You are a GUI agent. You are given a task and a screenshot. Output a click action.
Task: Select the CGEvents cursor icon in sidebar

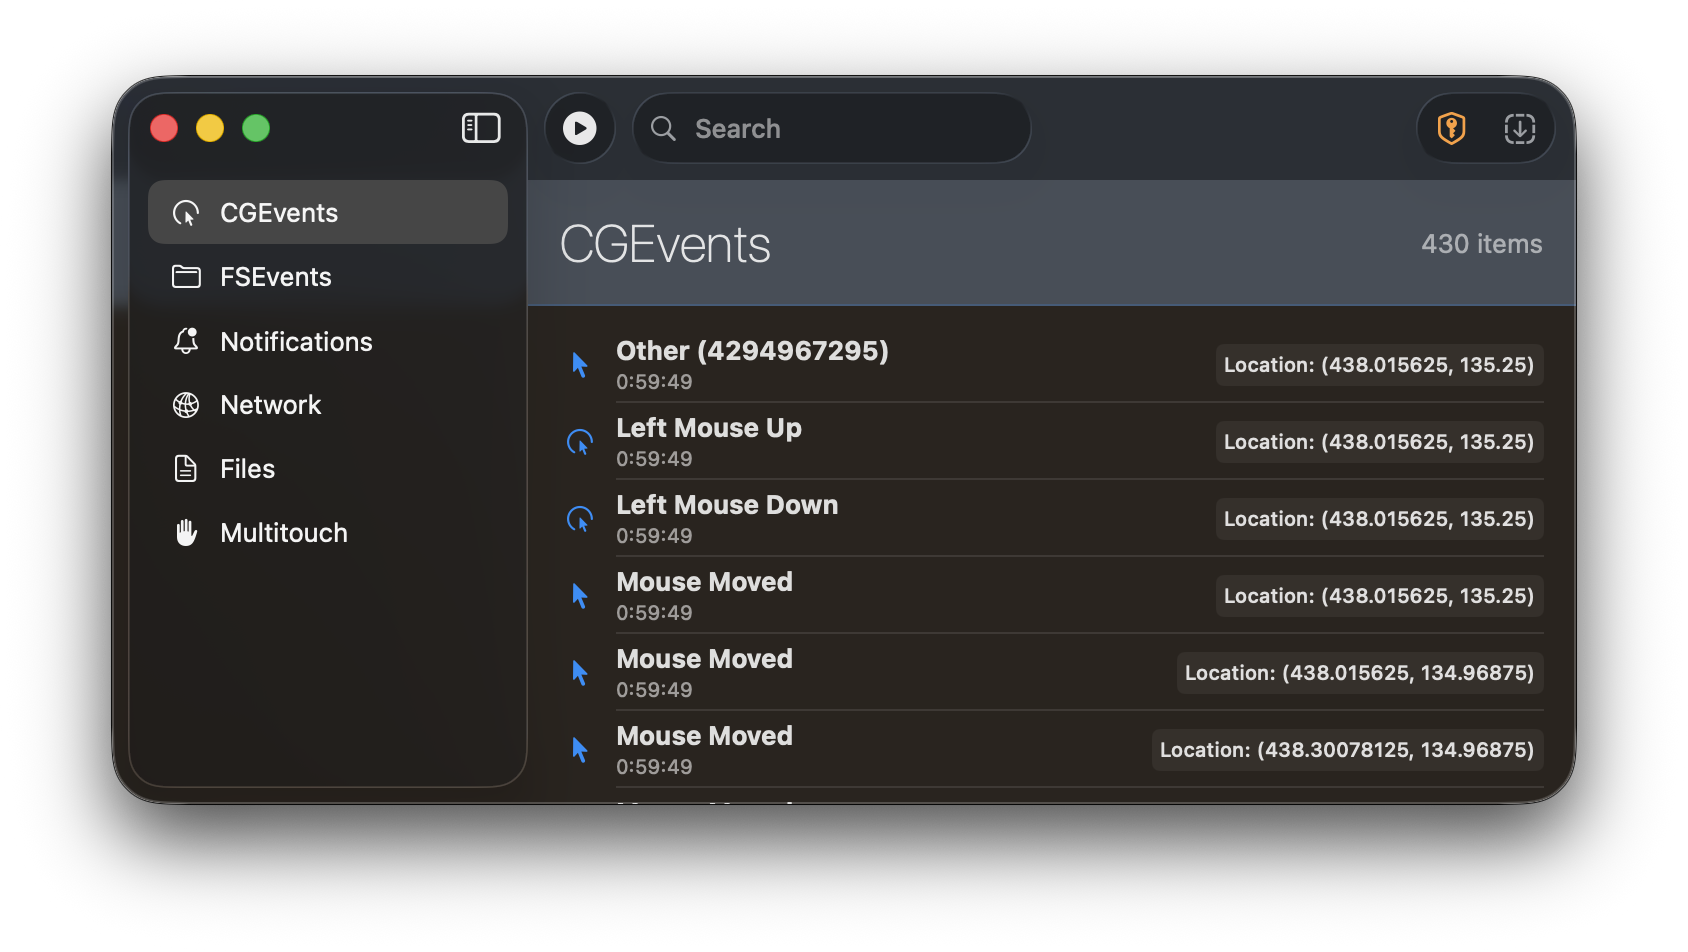click(x=186, y=212)
